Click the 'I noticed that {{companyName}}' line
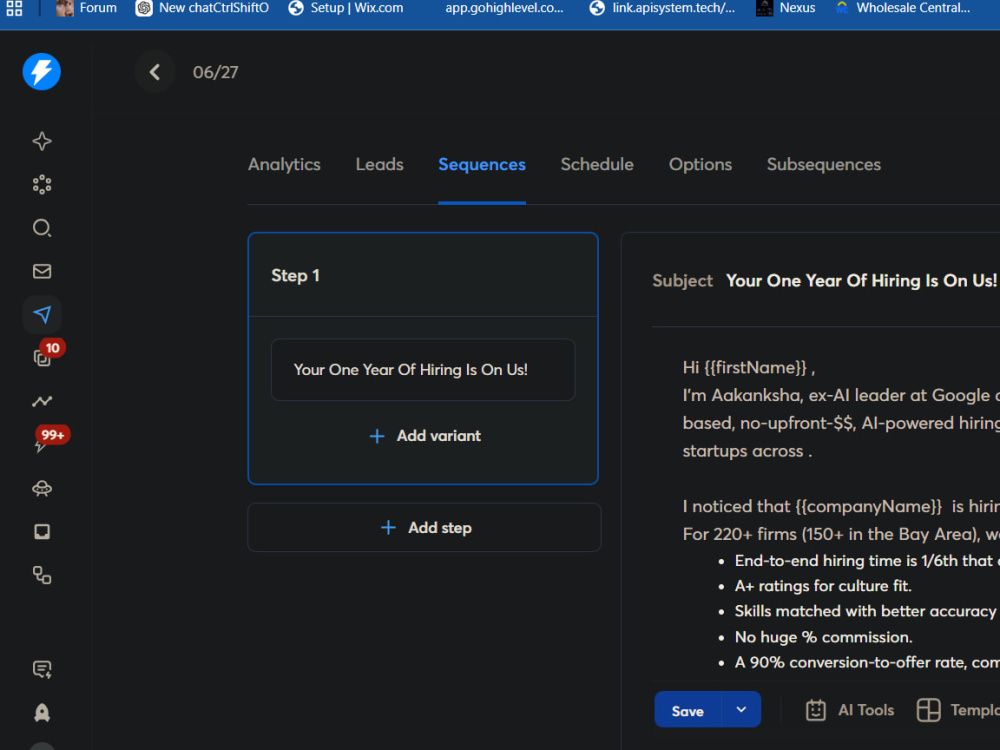Screen dimensions: 1000x750 point(841,506)
